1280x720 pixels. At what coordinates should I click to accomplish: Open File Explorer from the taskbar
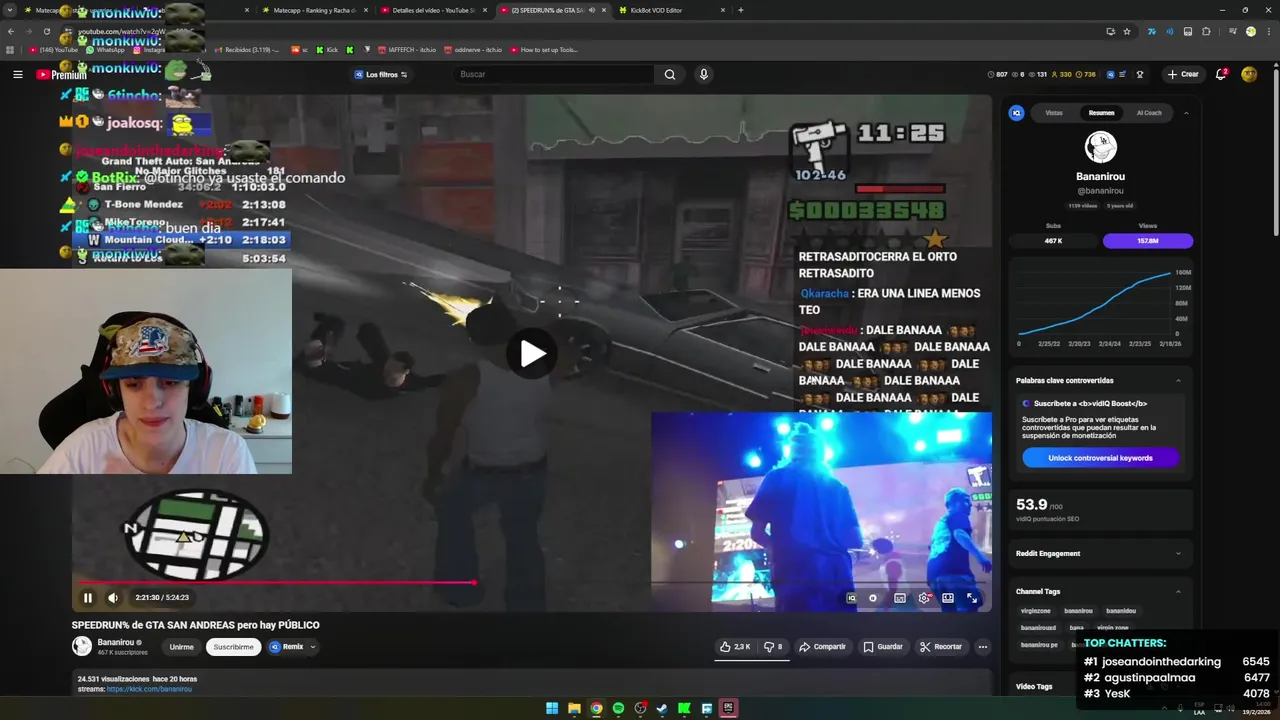pos(574,708)
